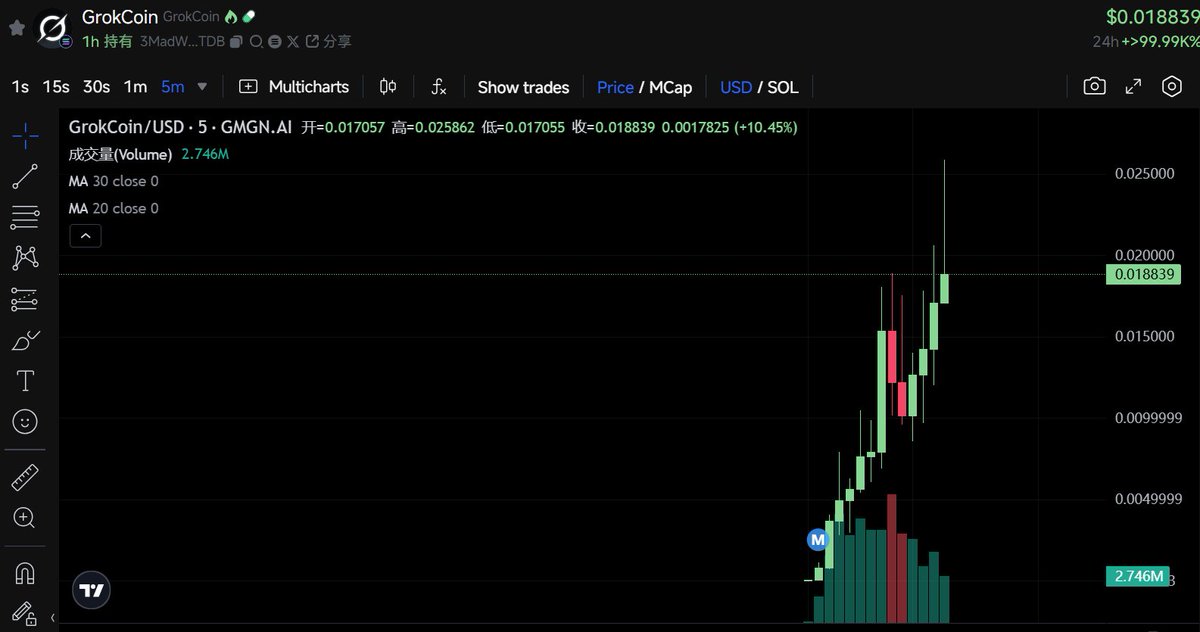Select the trend line drawing tool
Image resolution: width=1200 pixels, height=632 pixels.
[25, 177]
